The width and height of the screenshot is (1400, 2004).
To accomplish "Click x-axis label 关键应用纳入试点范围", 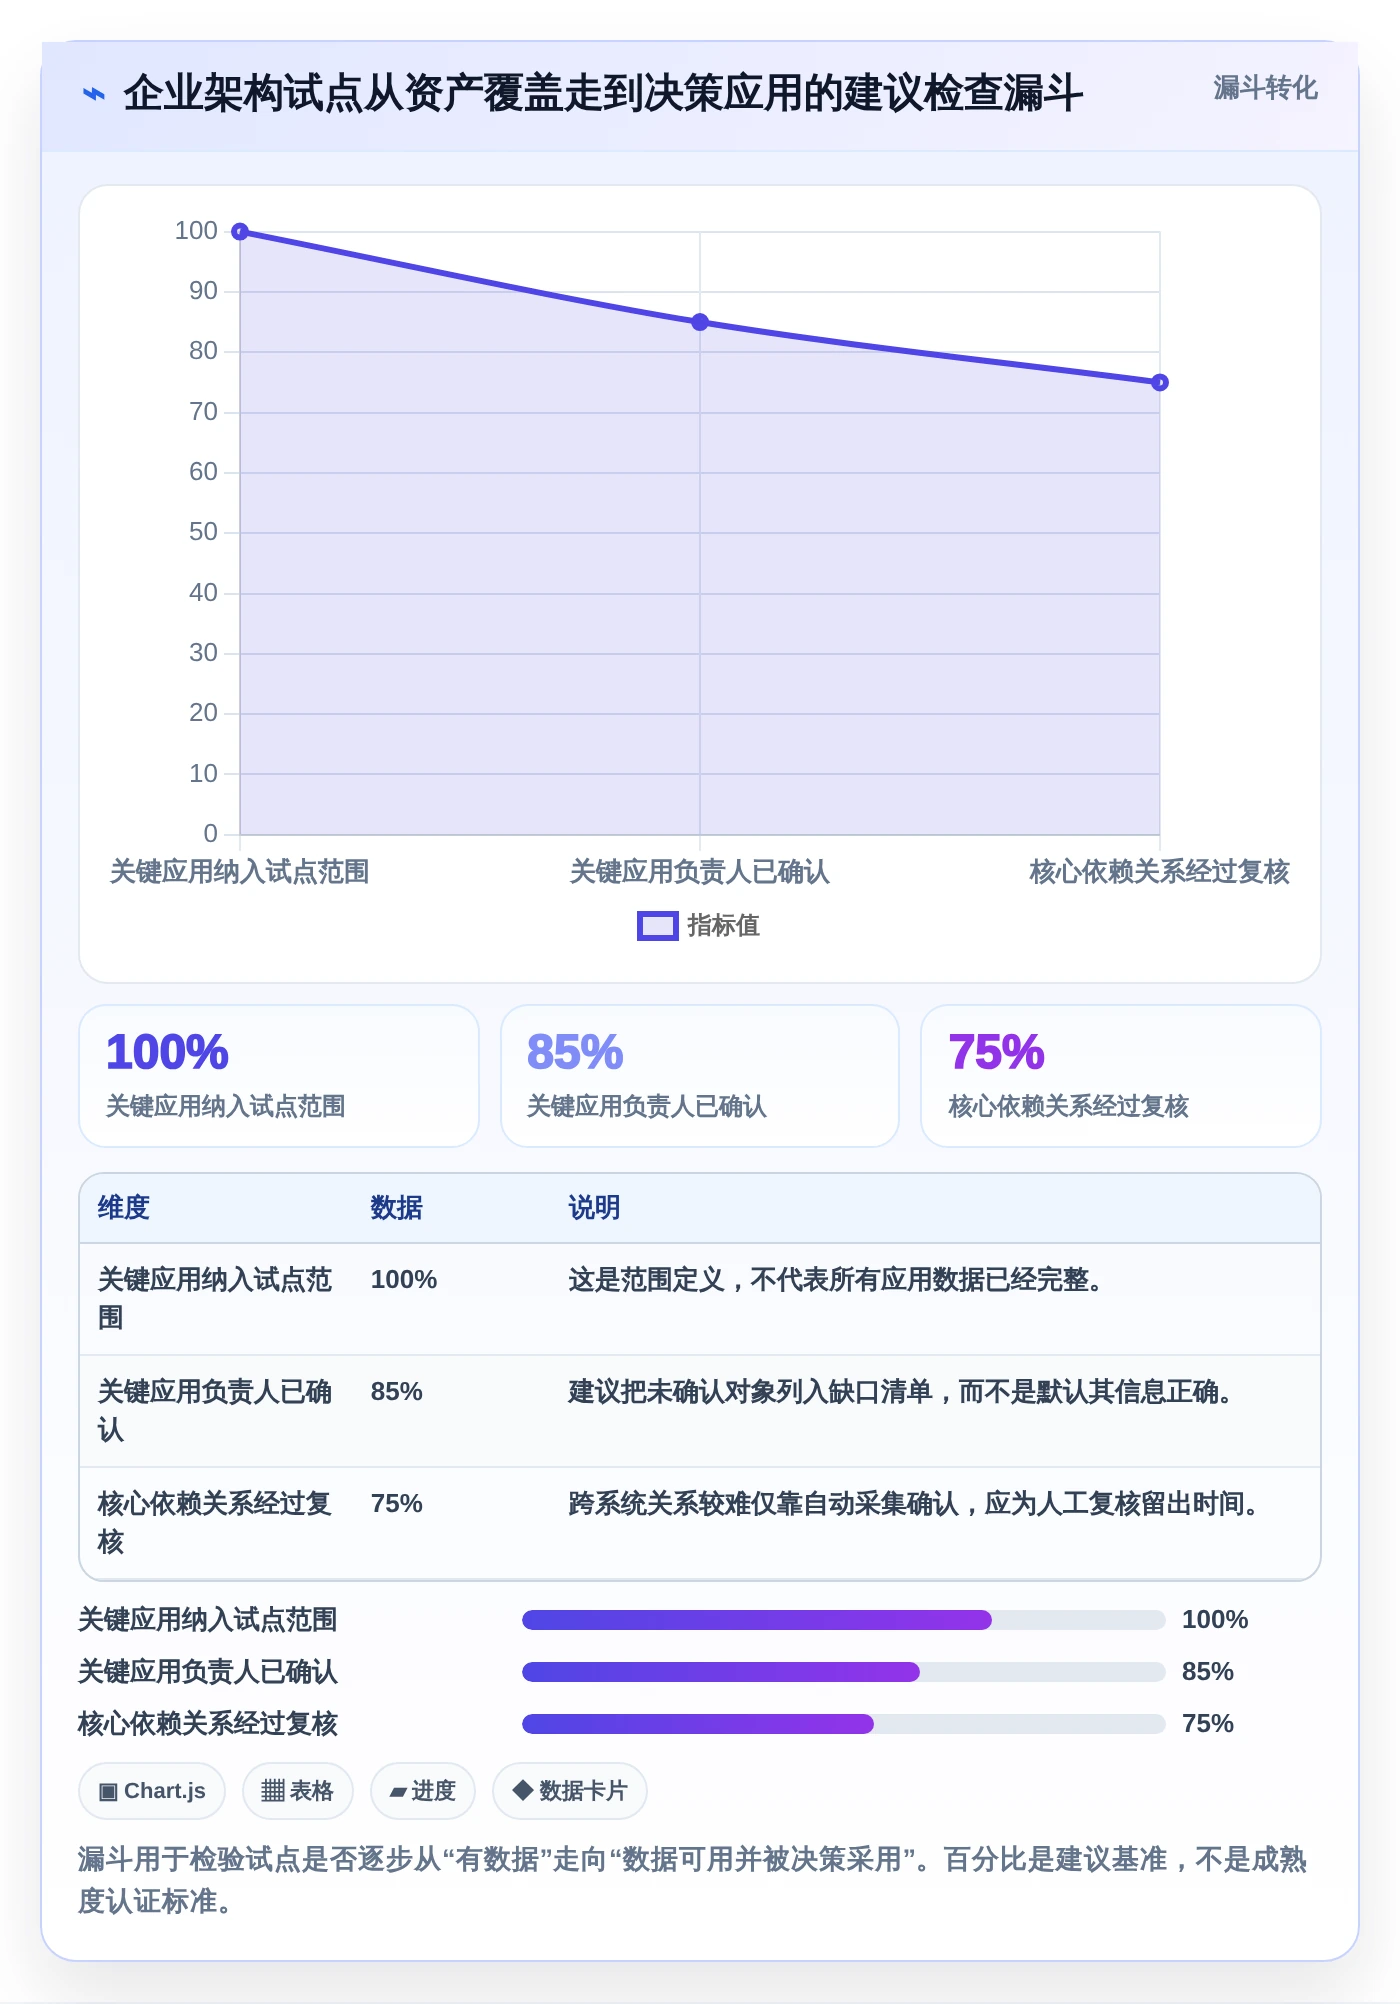I will [x=240, y=872].
